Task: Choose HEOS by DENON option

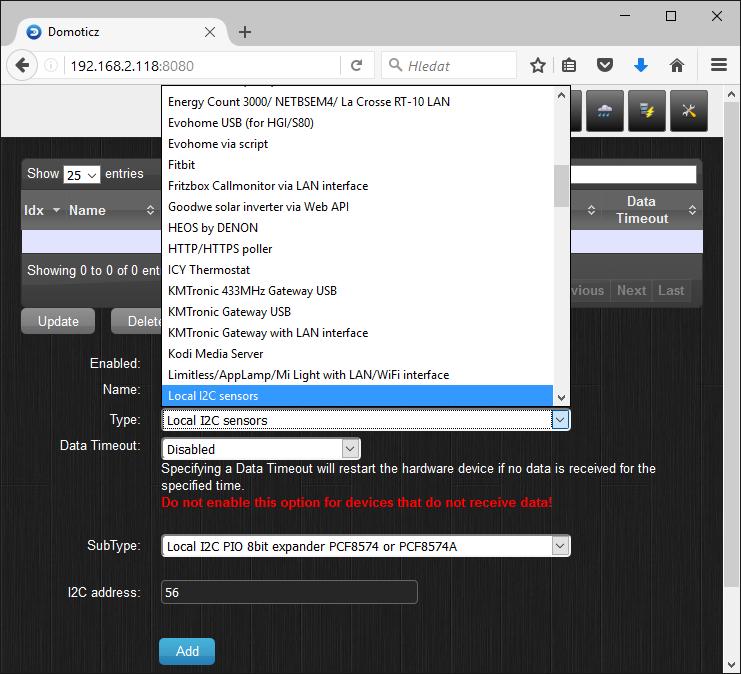Action: coord(357,228)
